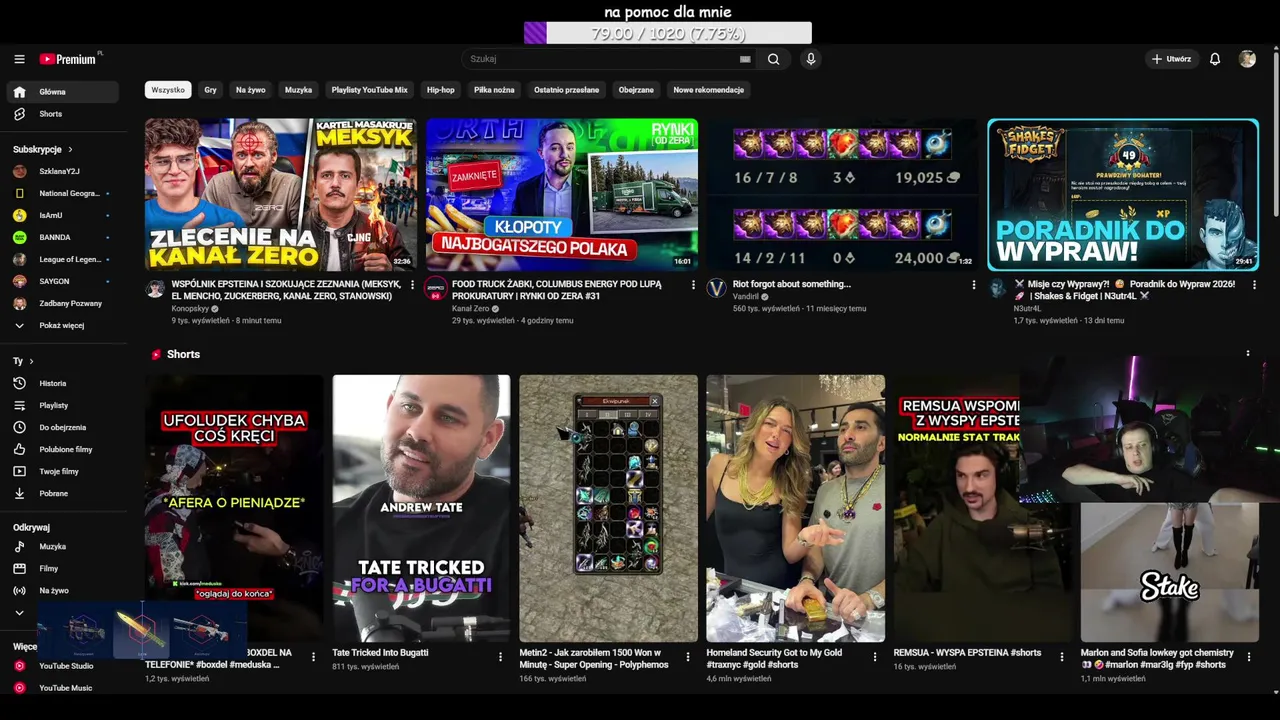Expand the Subskrypcje section arrow
This screenshot has width=1280, height=720.
(70, 149)
